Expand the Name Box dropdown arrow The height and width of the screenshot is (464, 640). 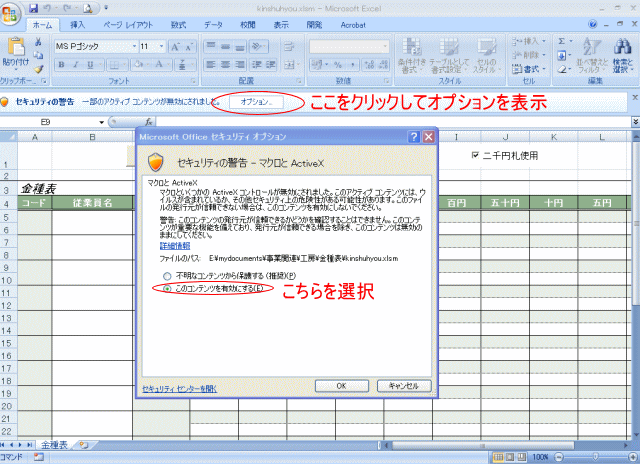(x=102, y=122)
